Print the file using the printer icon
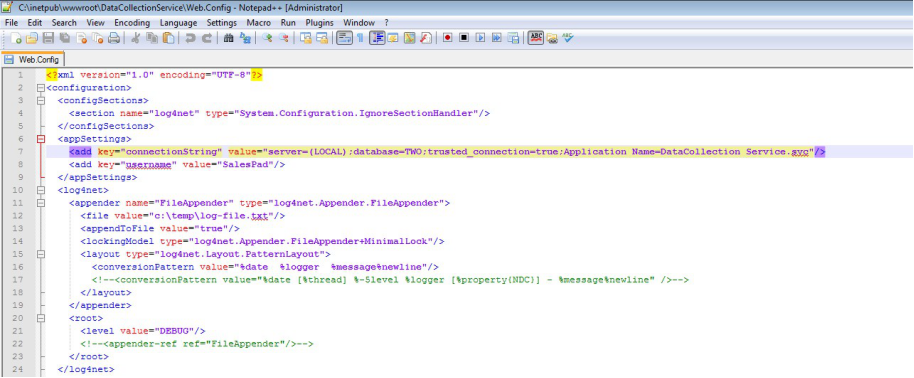914x378 pixels. pos(114,38)
